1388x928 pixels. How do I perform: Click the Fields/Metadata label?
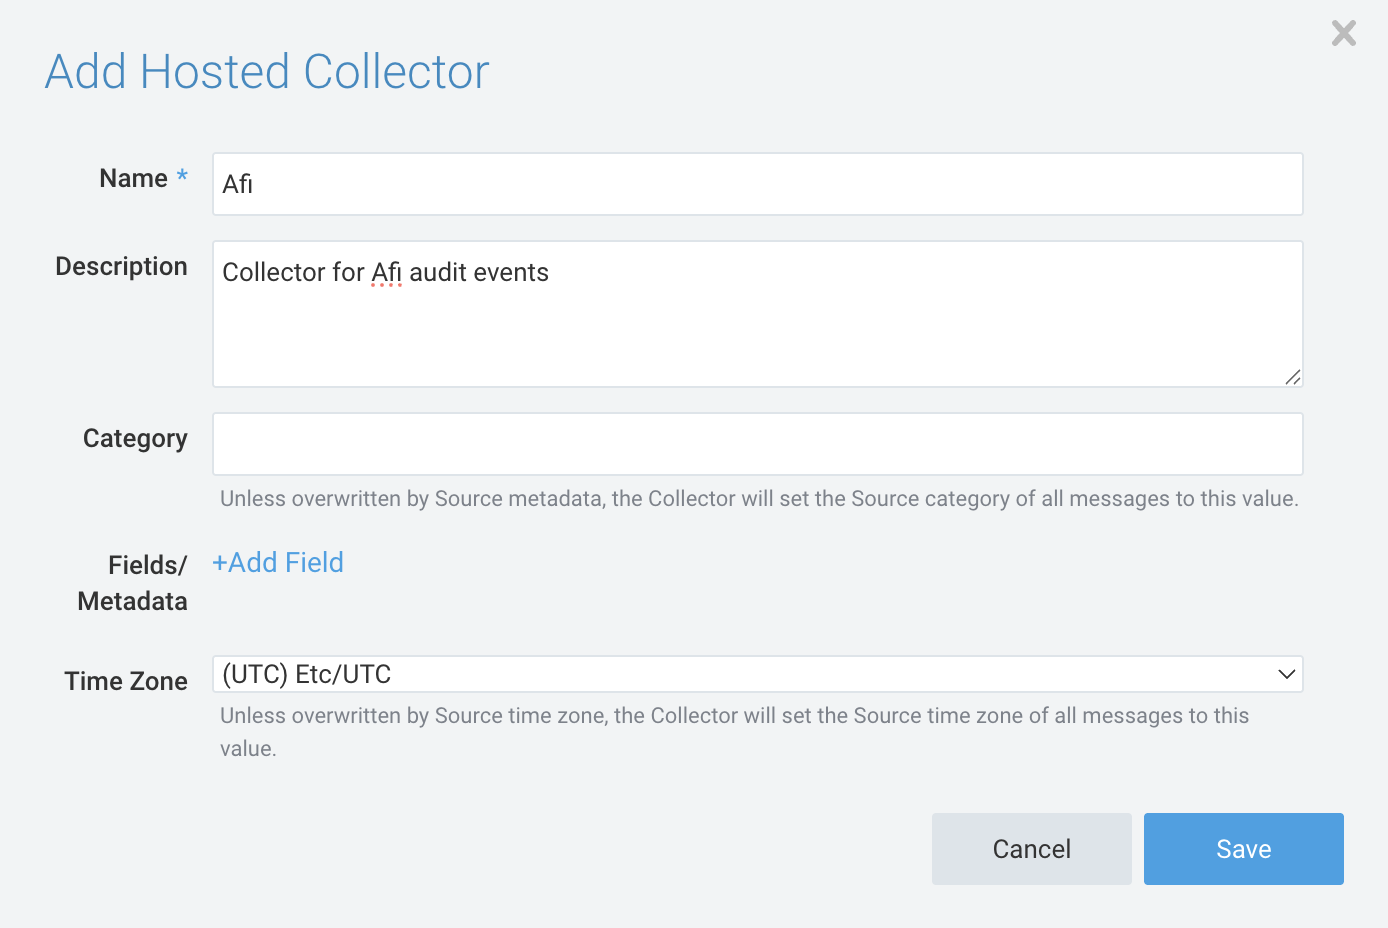coord(132,583)
